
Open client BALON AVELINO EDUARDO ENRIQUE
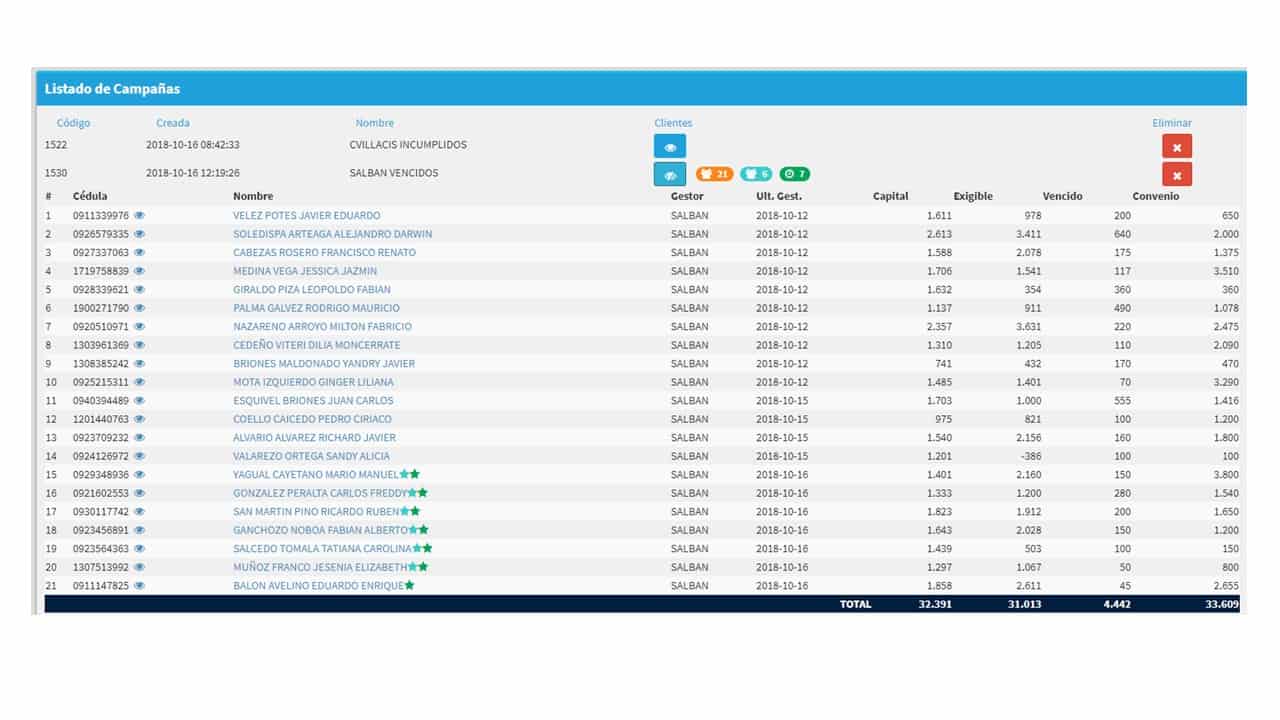pos(318,586)
